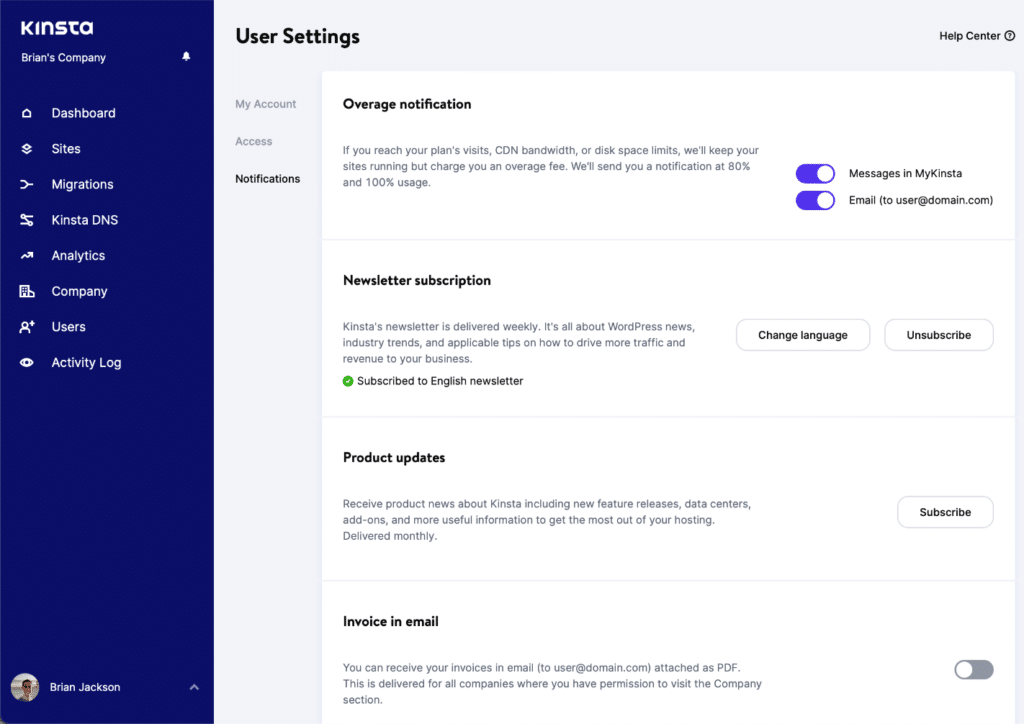The image size is (1024, 724).
Task: Click the Migrations arrow icon
Action: tap(26, 184)
